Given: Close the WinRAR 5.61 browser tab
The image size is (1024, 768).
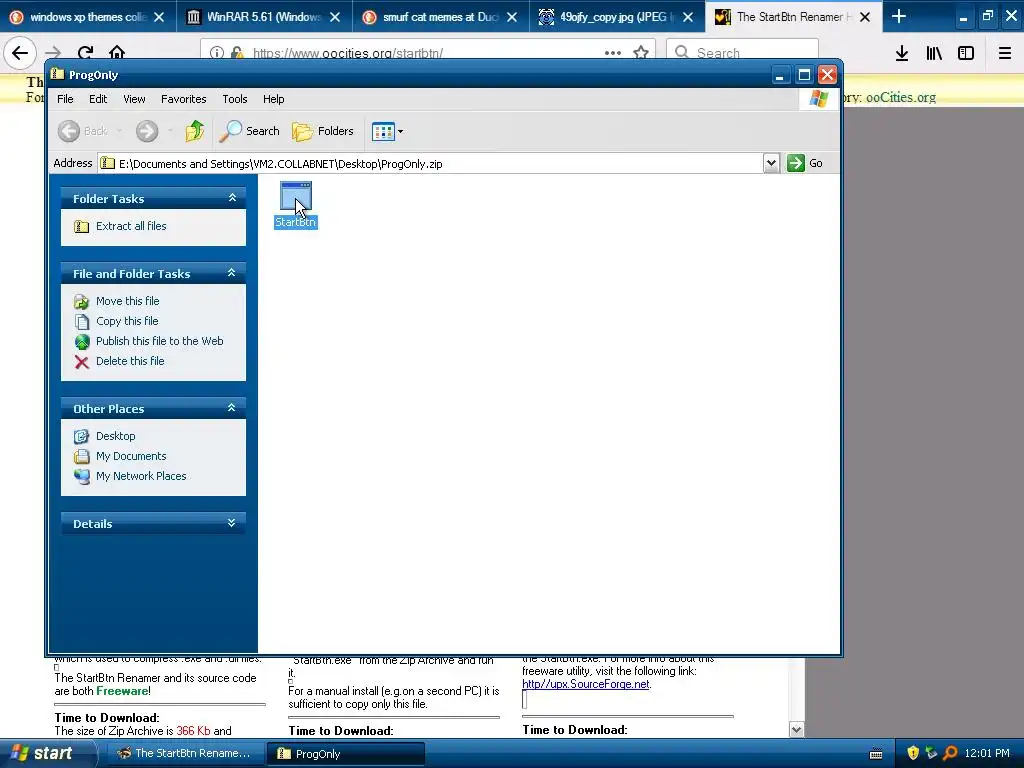Looking at the screenshot, I should click(335, 17).
